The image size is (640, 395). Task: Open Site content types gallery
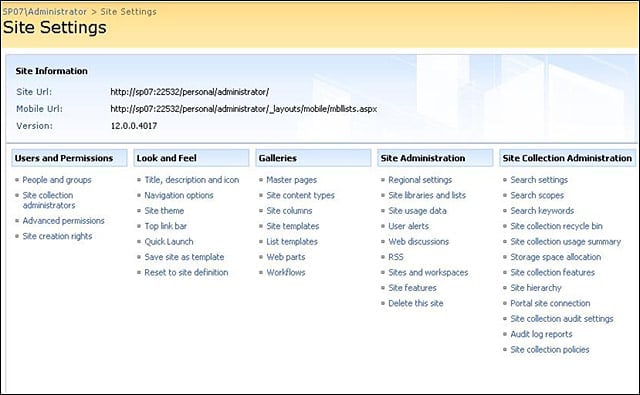(x=300, y=195)
